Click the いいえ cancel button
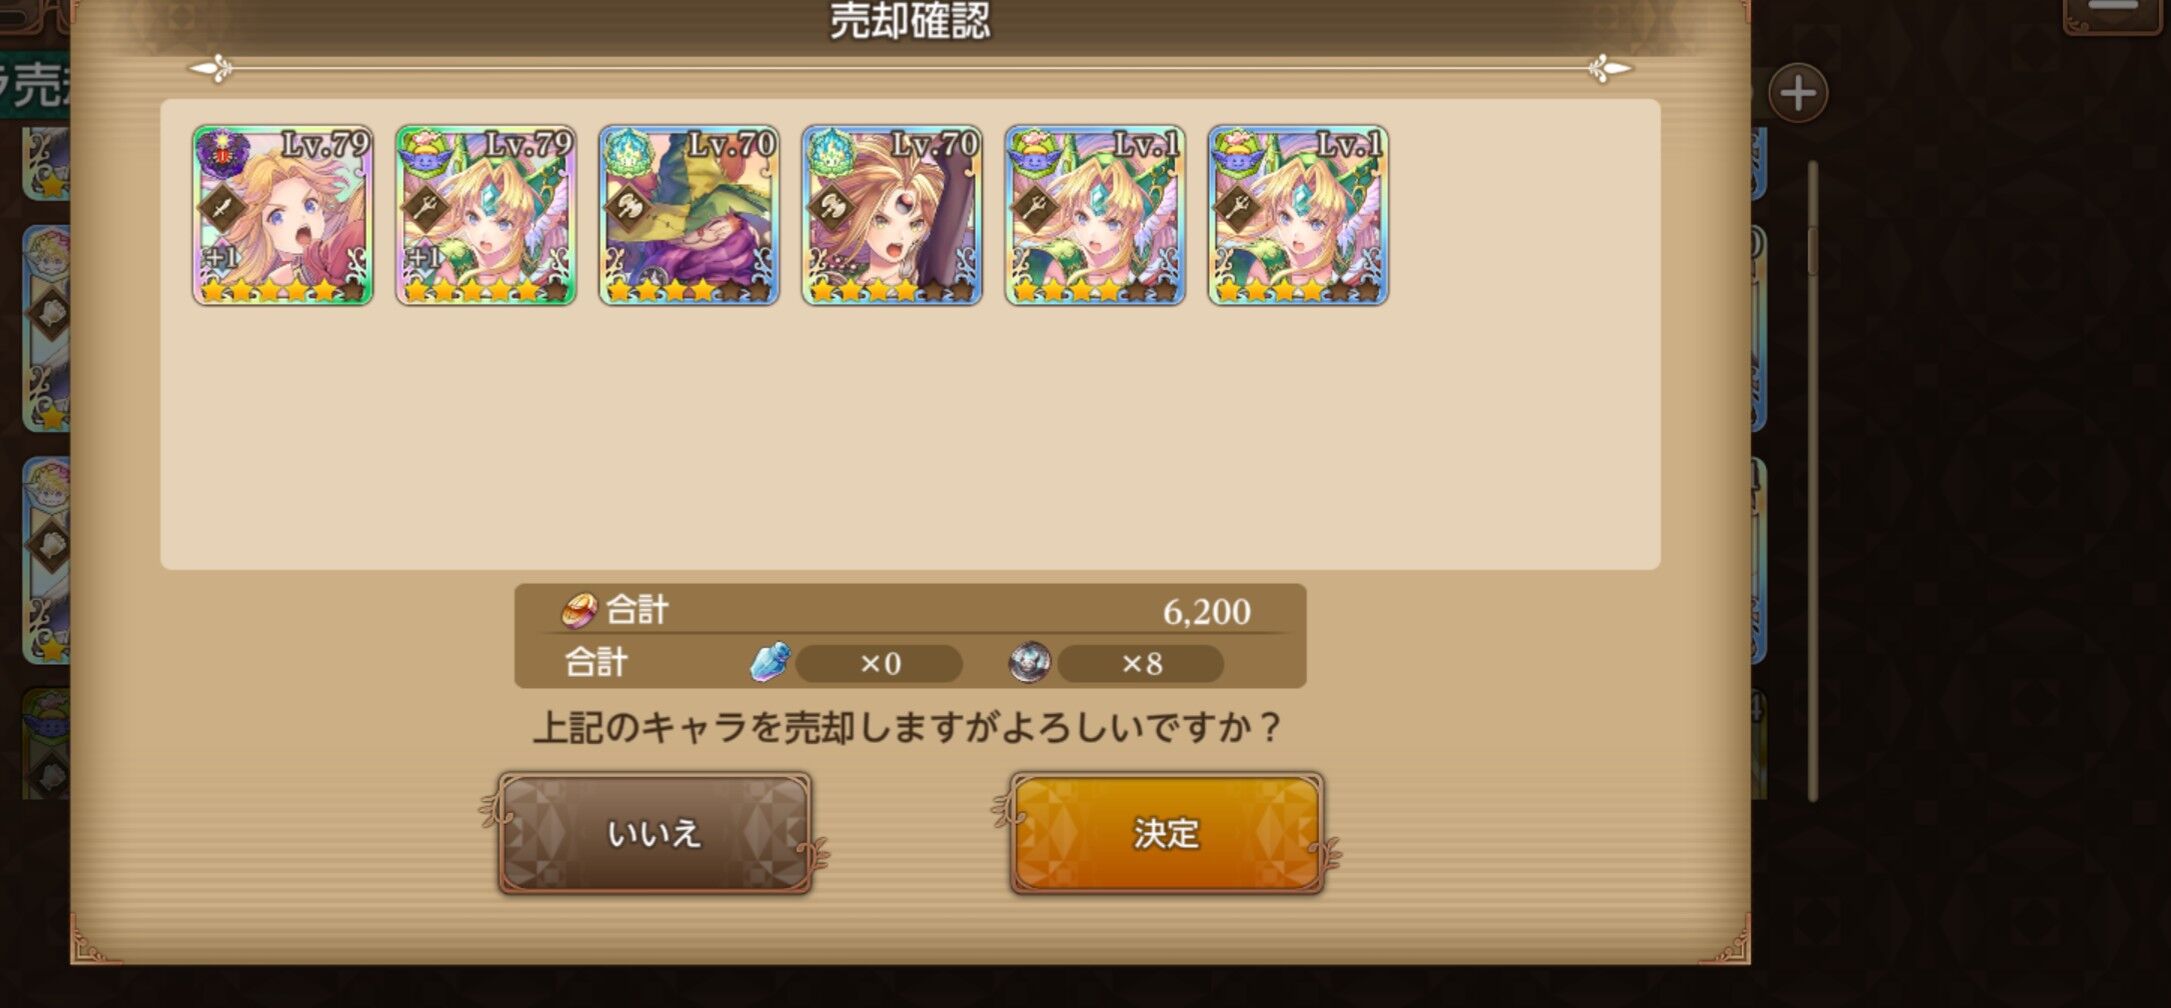Image resolution: width=2171 pixels, height=1008 pixels. [655, 833]
